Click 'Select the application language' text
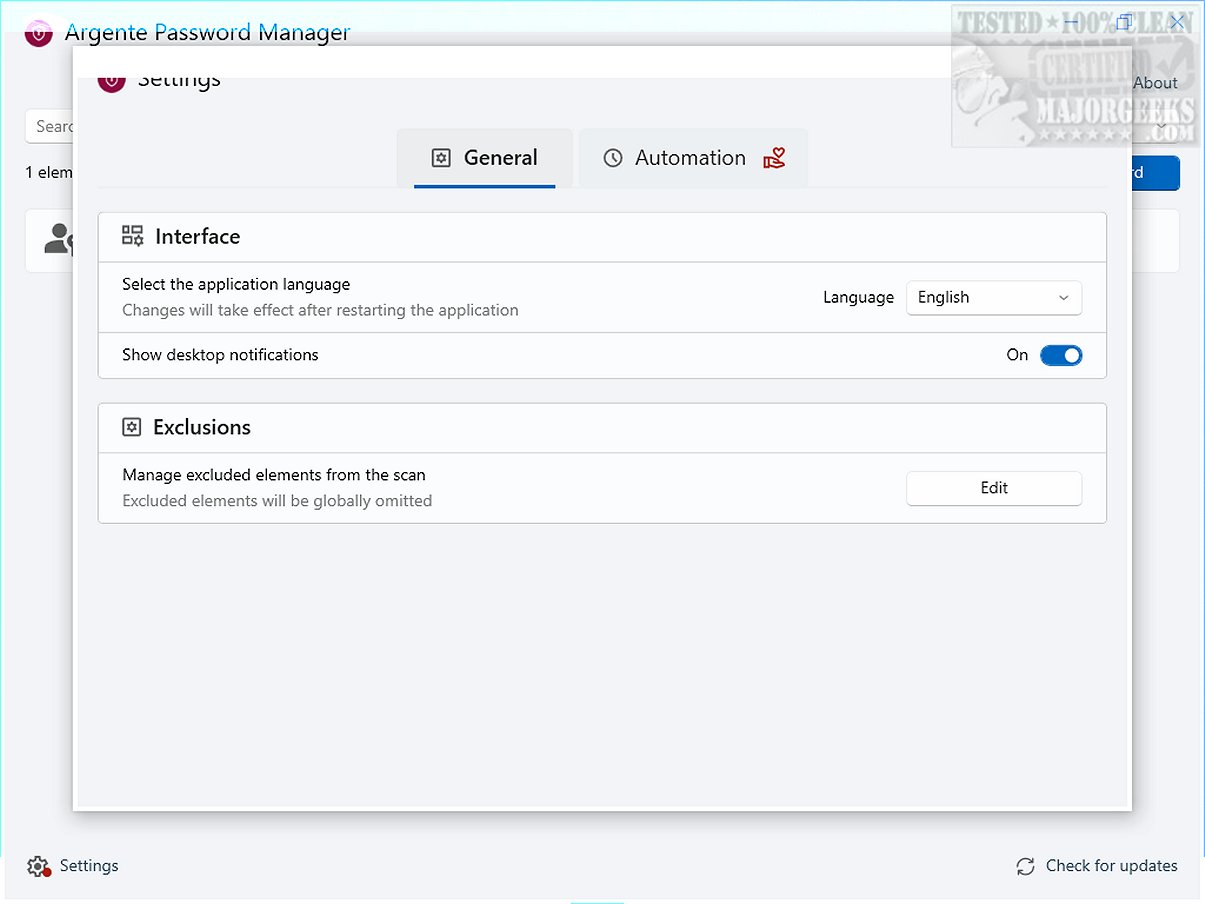The height and width of the screenshot is (904, 1205). (x=236, y=284)
